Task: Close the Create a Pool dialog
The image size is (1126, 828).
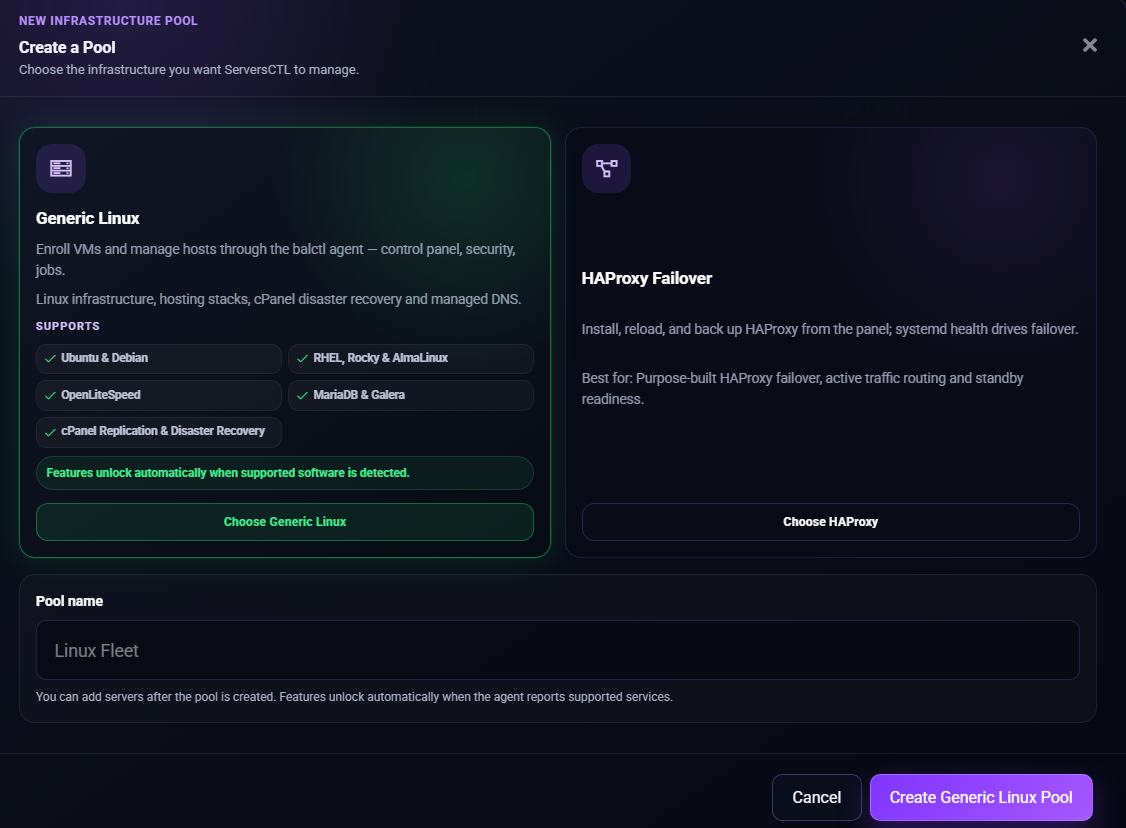Action: pyautogui.click(x=1089, y=45)
